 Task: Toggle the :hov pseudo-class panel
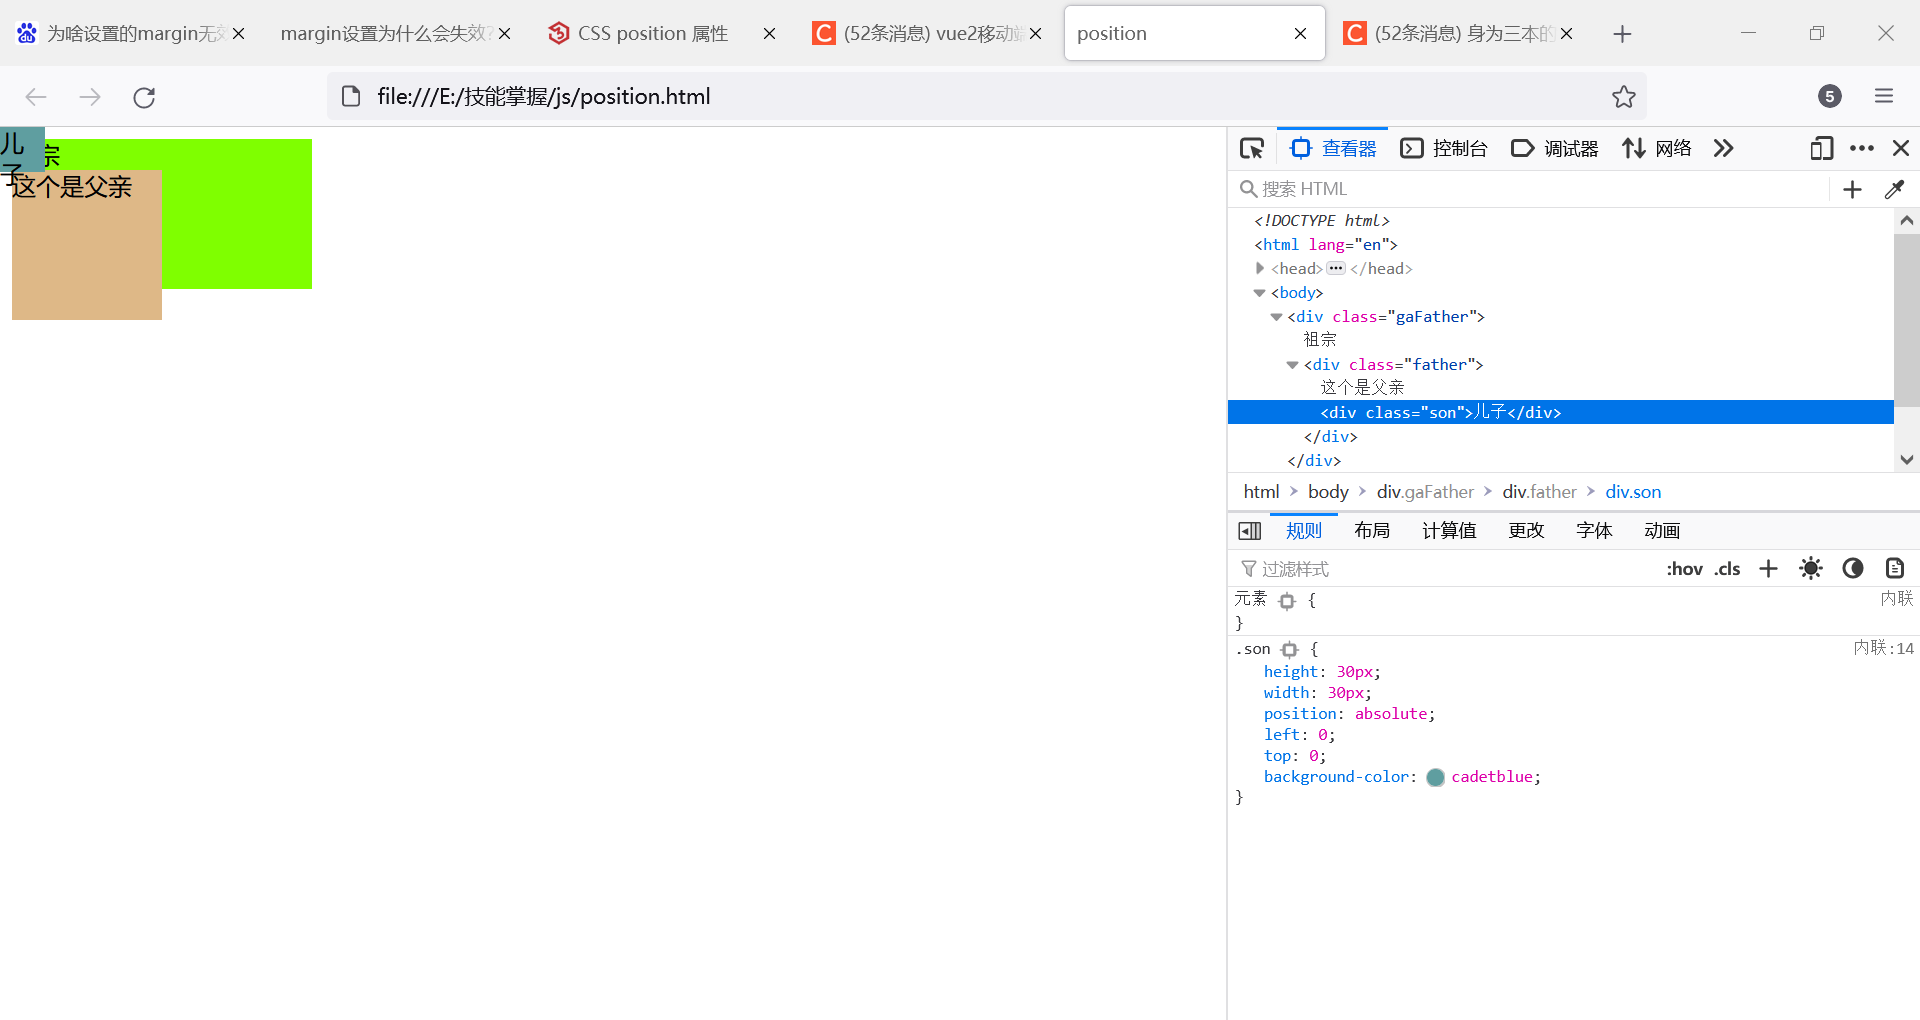point(1685,568)
